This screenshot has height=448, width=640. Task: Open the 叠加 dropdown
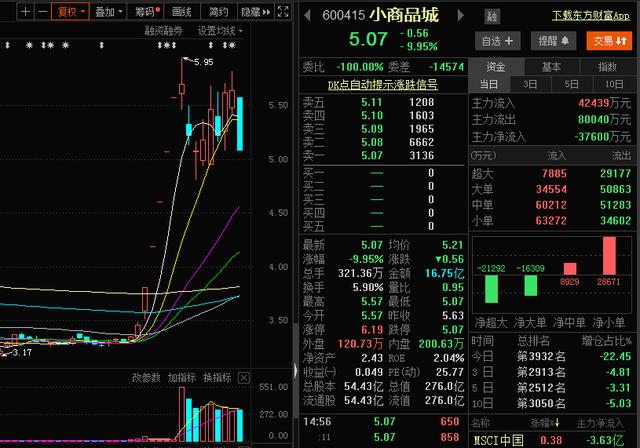click(x=109, y=11)
